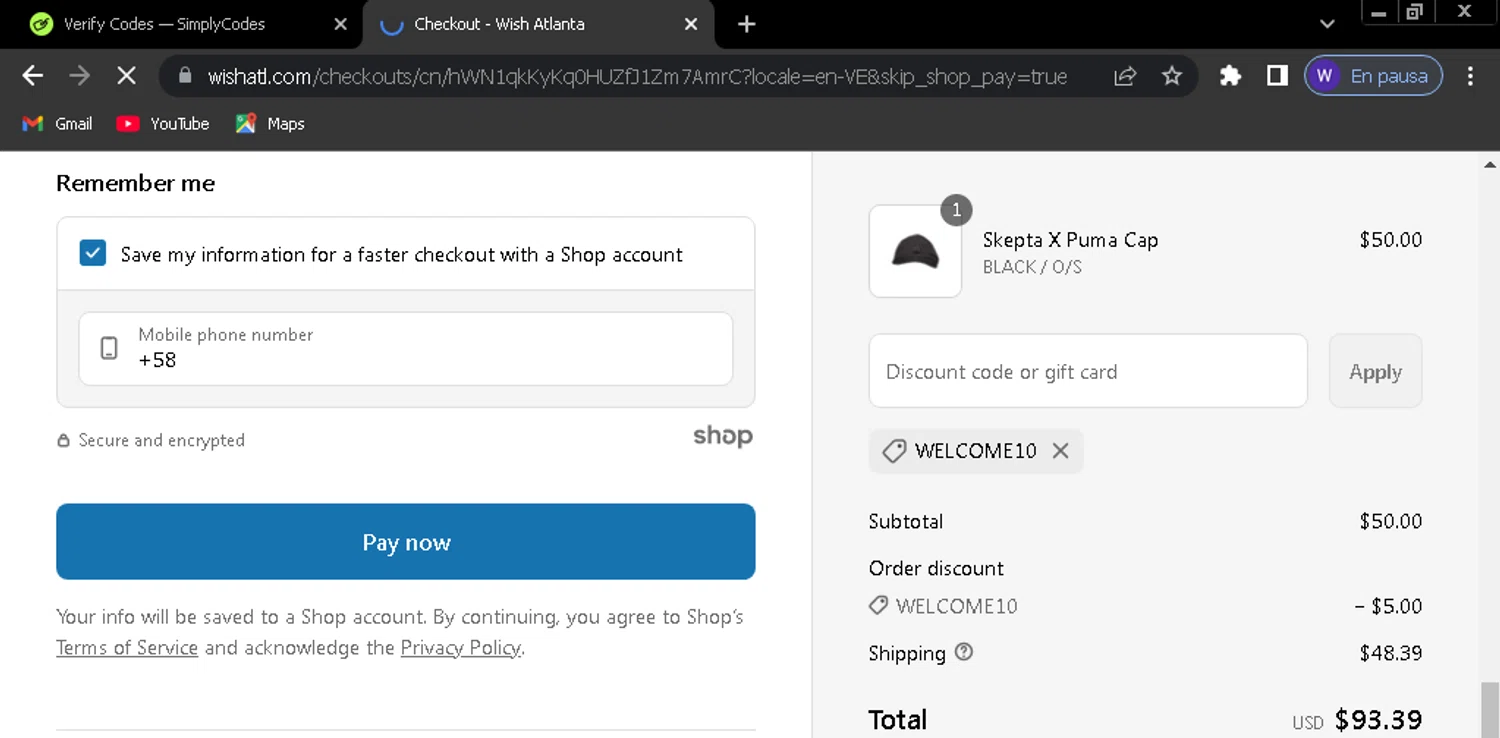
Task: Go back to previous page
Action: (x=33, y=76)
